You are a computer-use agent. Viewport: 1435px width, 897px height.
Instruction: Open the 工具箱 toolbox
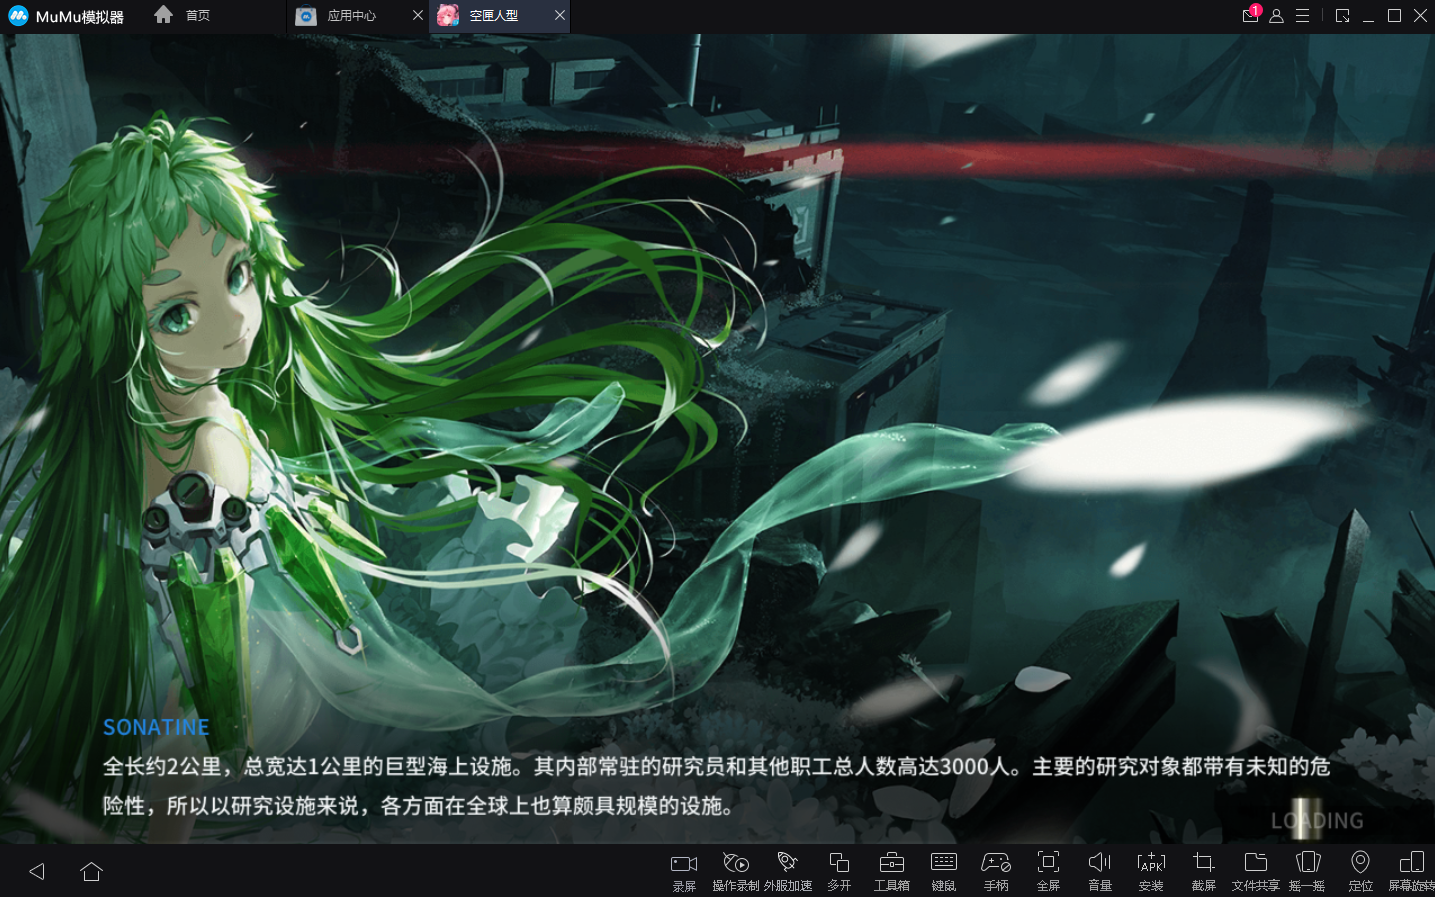pyautogui.click(x=892, y=871)
